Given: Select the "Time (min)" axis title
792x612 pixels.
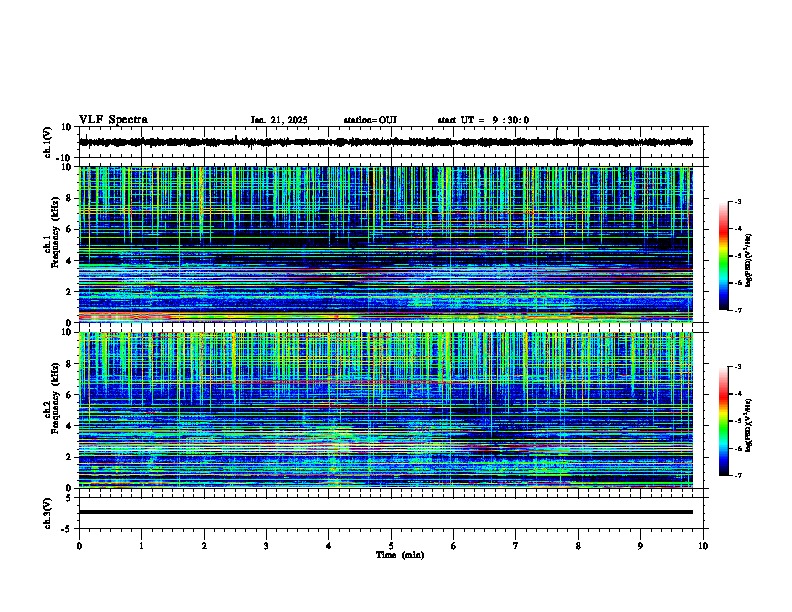Looking at the screenshot, I should tap(400, 555).
